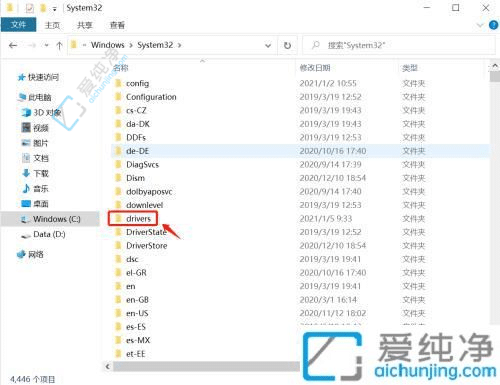Go up one folder level arrow
Image resolution: width=500 pixels, height=385 pixels.
click(x=59, y=45)
